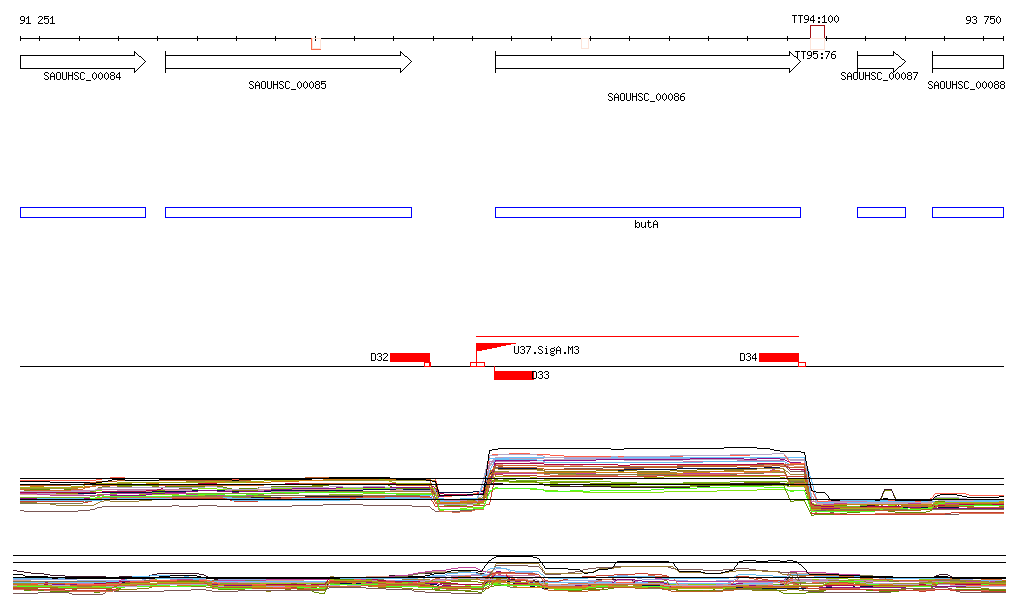1024x611 pixels.
Task: Select the SAOUHSC_00085 gene arrow
Action: coord(288,62)
